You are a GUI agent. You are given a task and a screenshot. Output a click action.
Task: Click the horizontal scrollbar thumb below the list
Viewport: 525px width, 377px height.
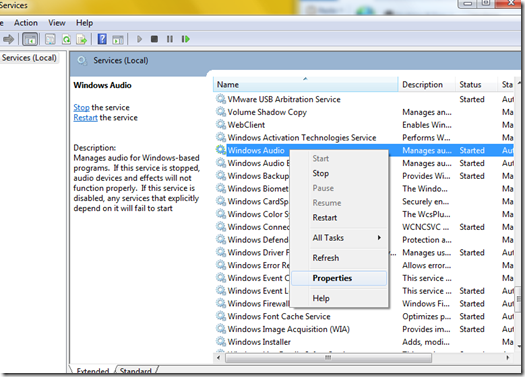point(328,358)
